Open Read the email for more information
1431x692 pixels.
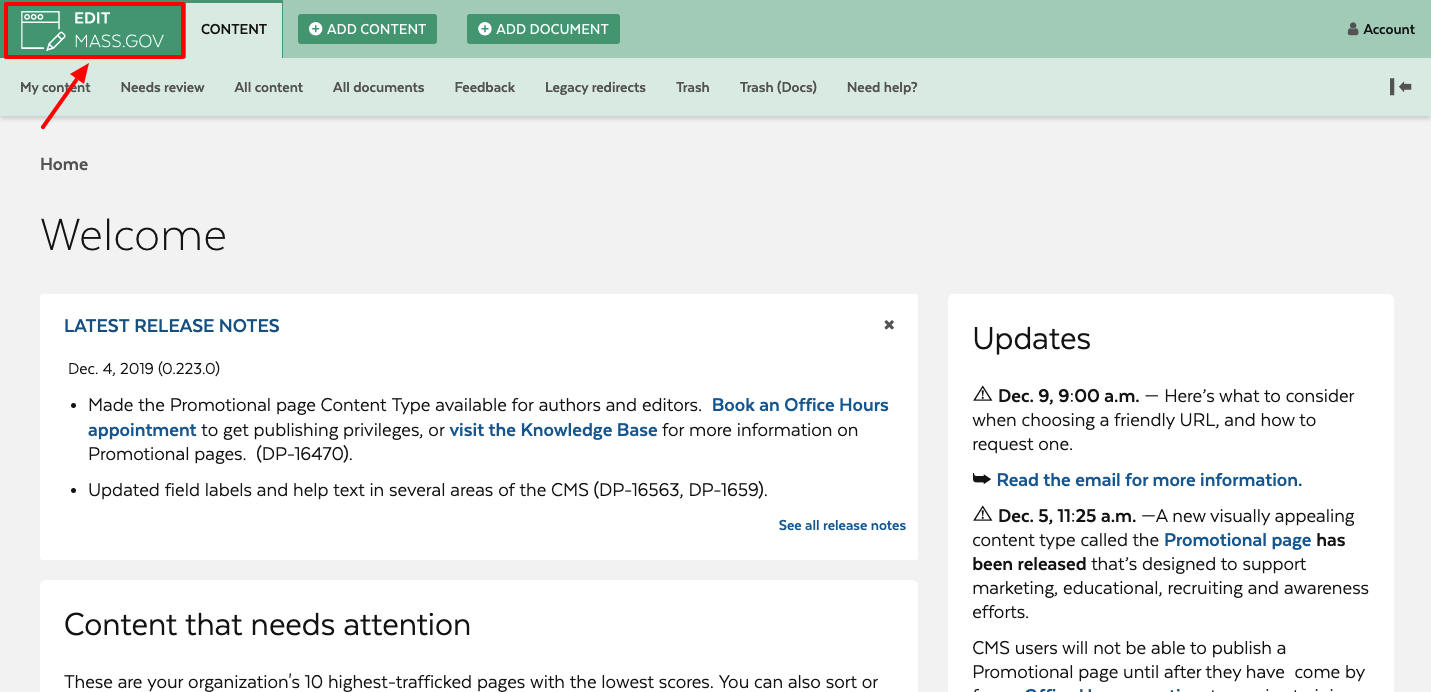coord(1149,480)
